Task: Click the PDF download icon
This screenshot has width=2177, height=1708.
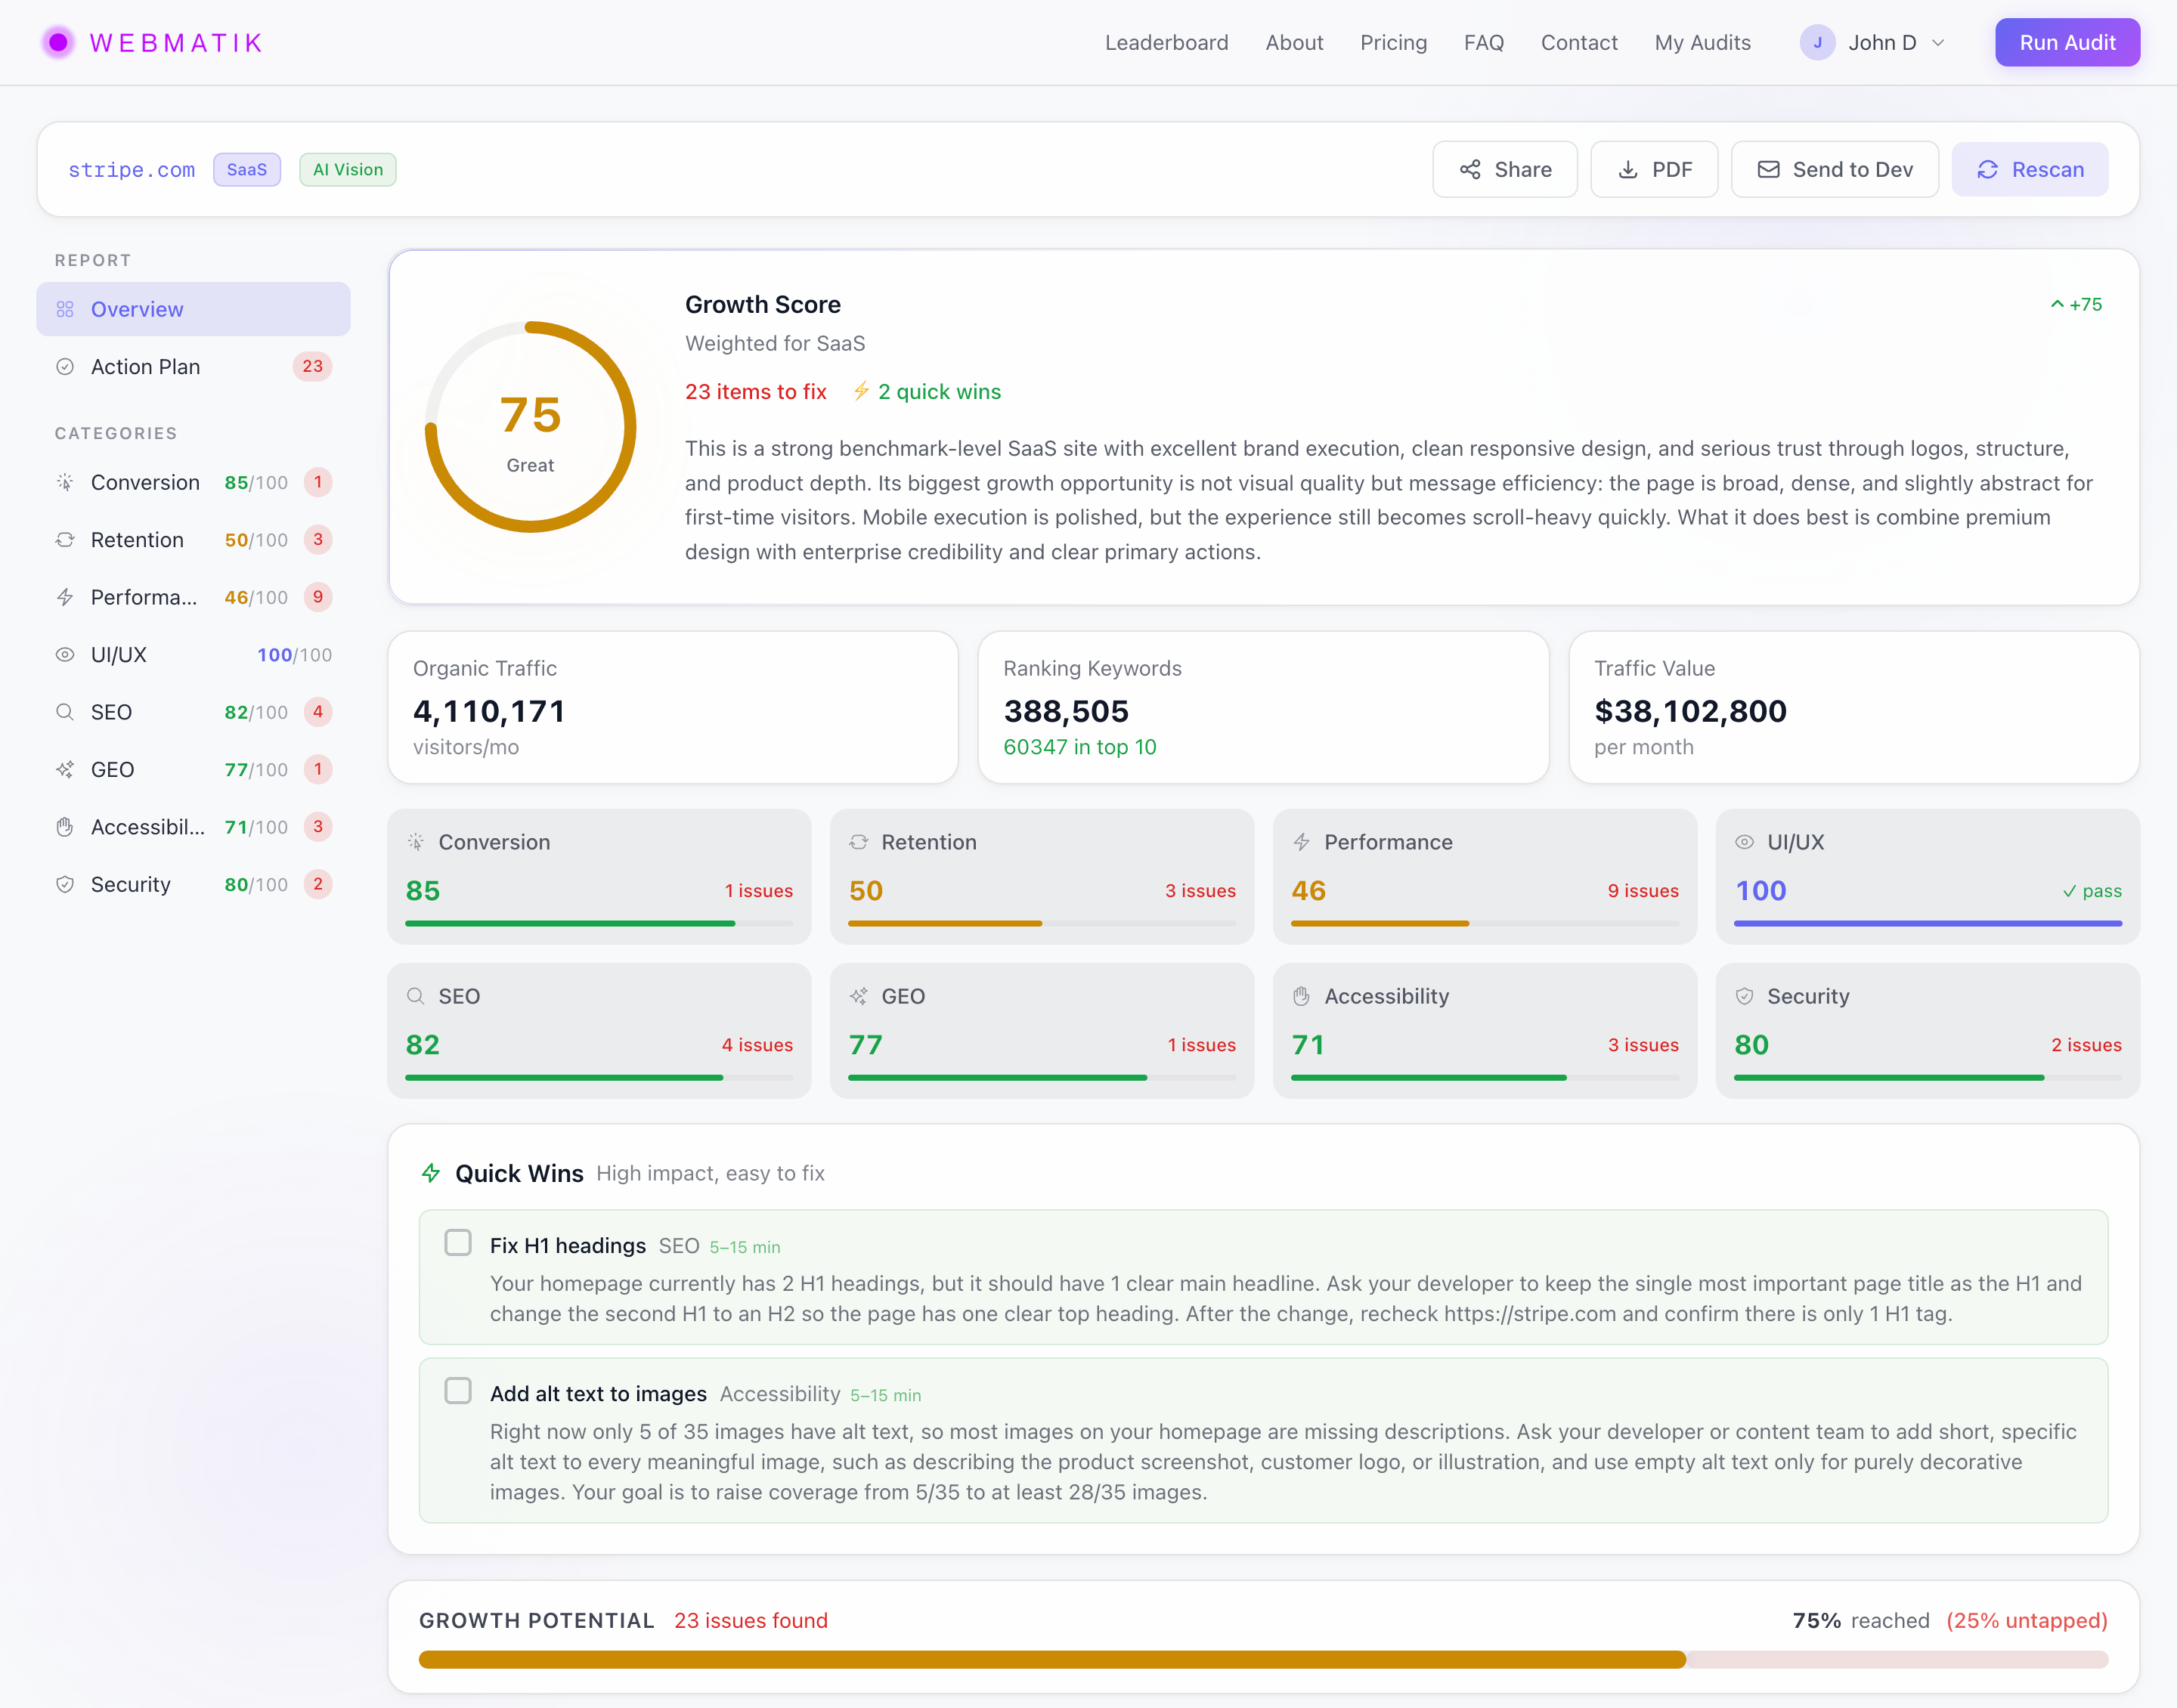Action: click(1627, 169)
